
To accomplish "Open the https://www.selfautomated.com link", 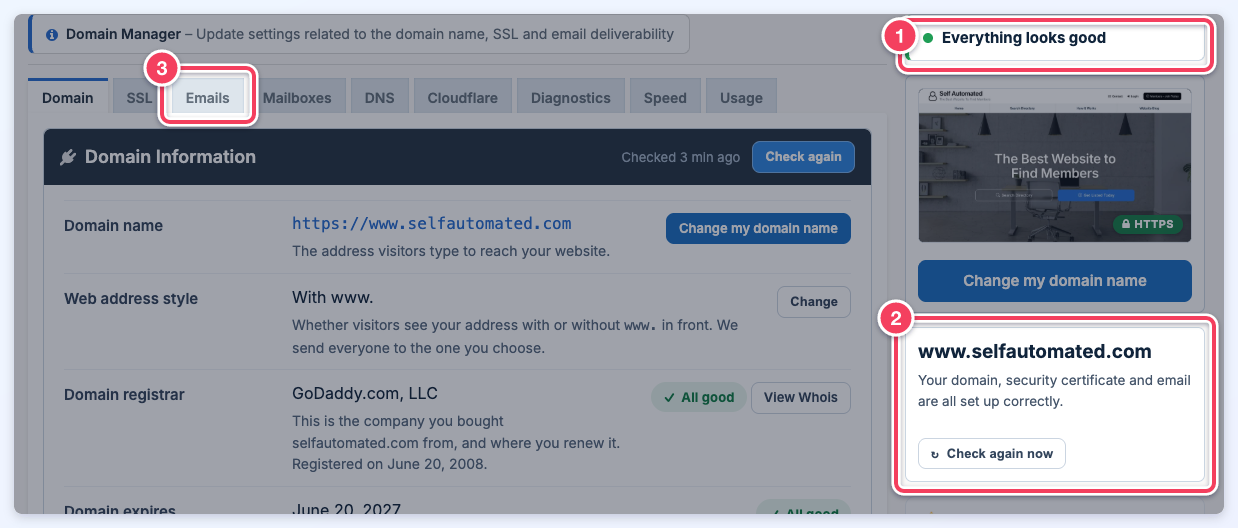I will pyautogui.click(x=432, y=224).
